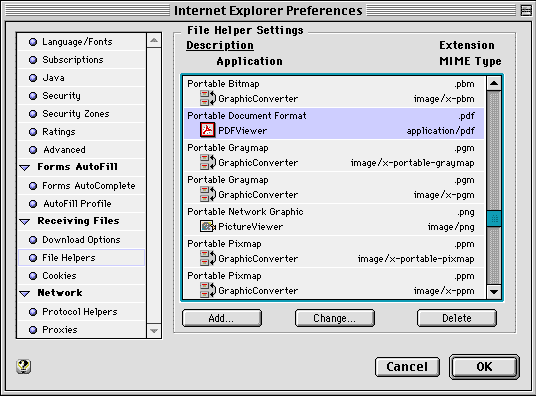
Task: Click GraphicConverter icon for image/x-portable-graymap
Action: coord(208,162)
